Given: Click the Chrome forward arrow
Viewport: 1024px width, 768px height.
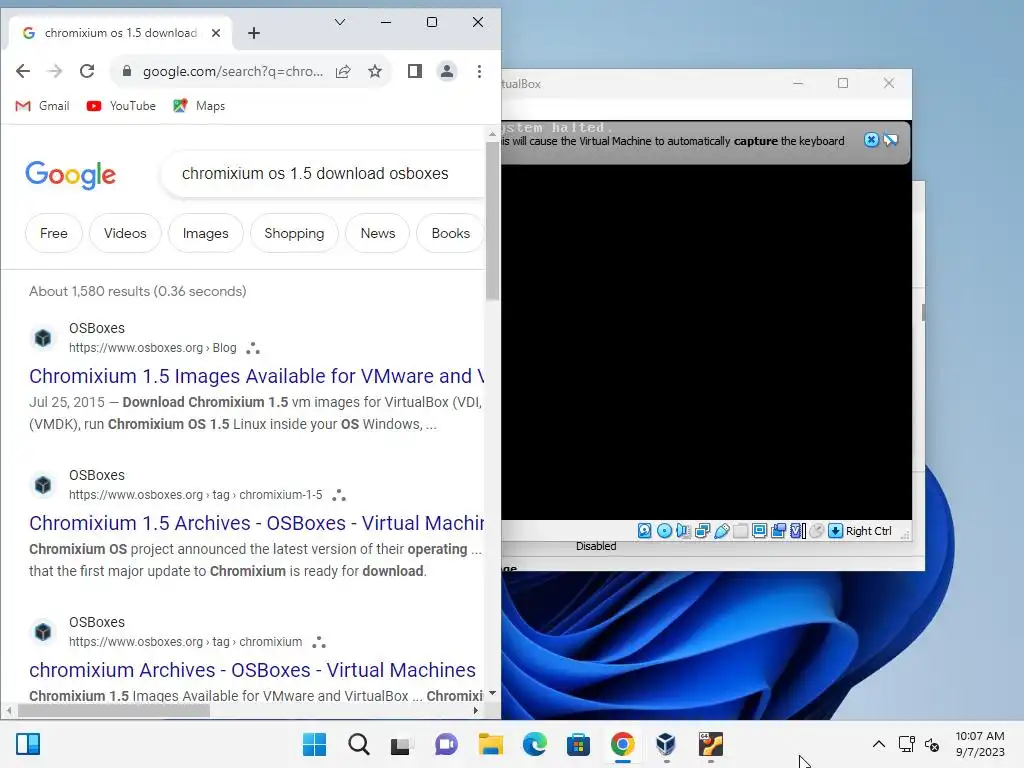Looking at the screenshot, I should (x=55, y=71).
